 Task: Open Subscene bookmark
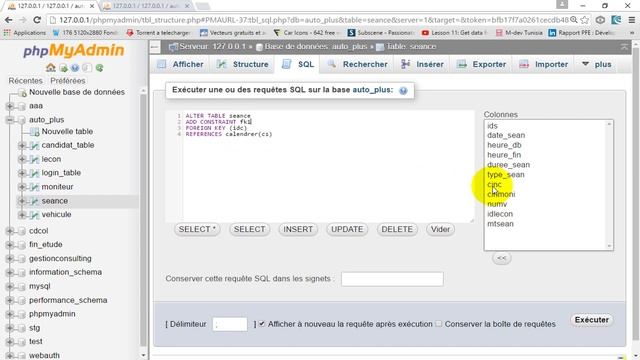[x=380, y=33]
